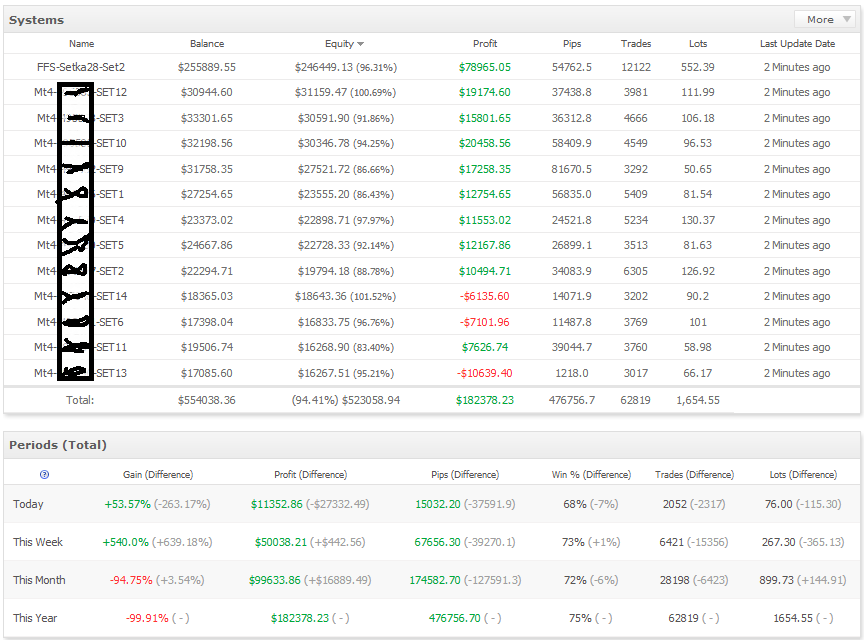The image size is (864, 640).
Task: Click Pips (Difference) column header
Action: (x=465, y=475)
